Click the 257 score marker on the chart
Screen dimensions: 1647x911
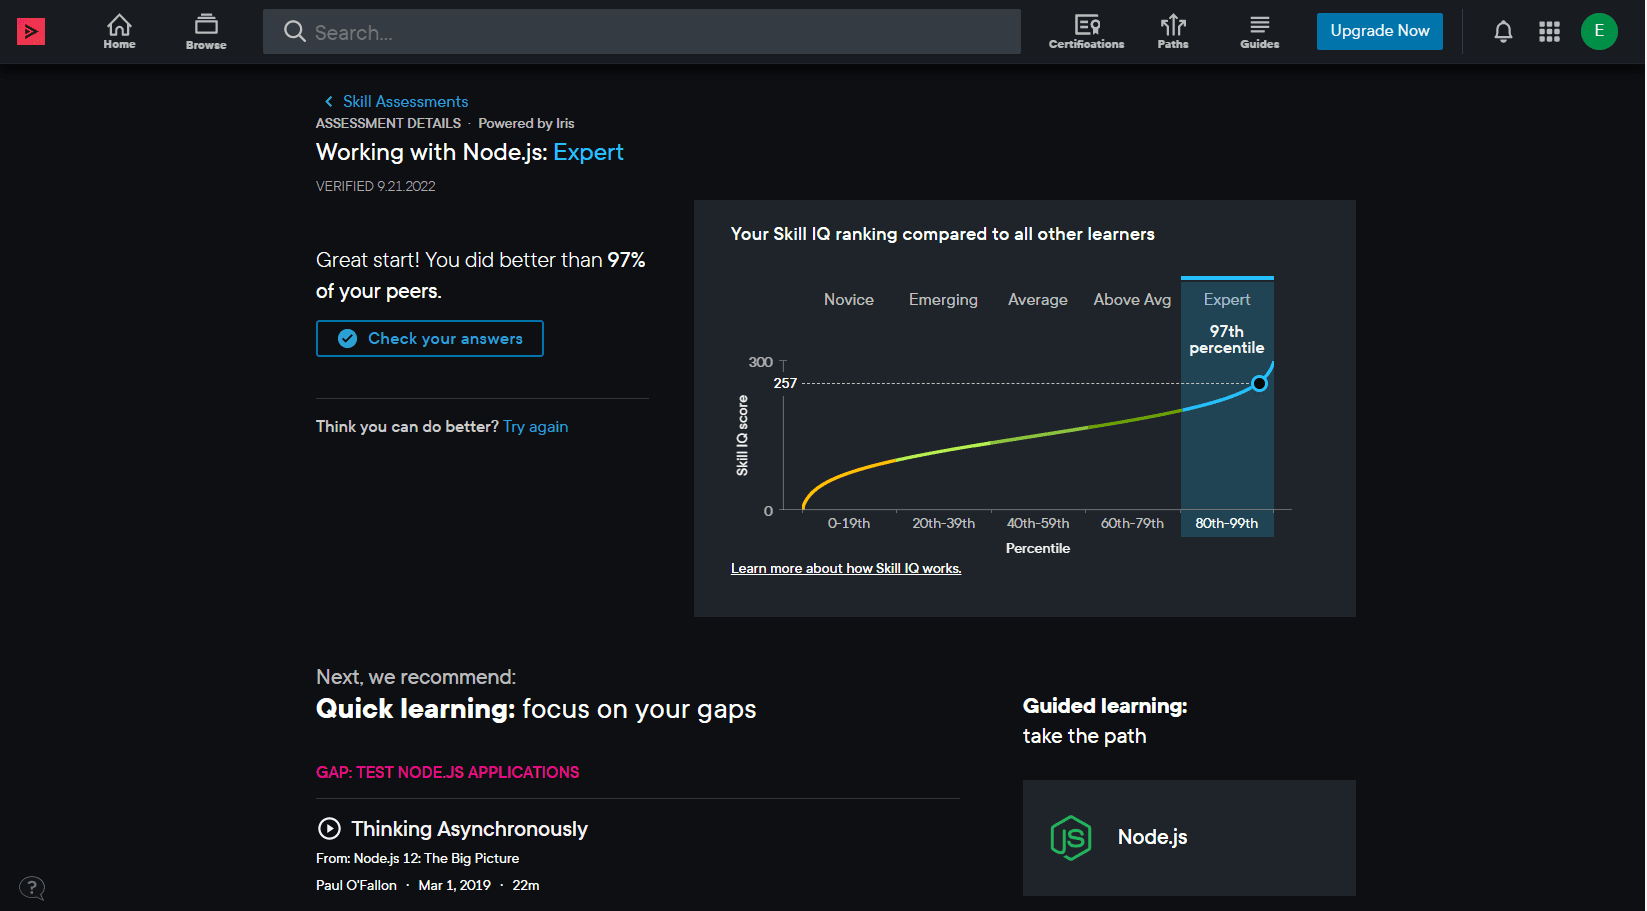1259,383
